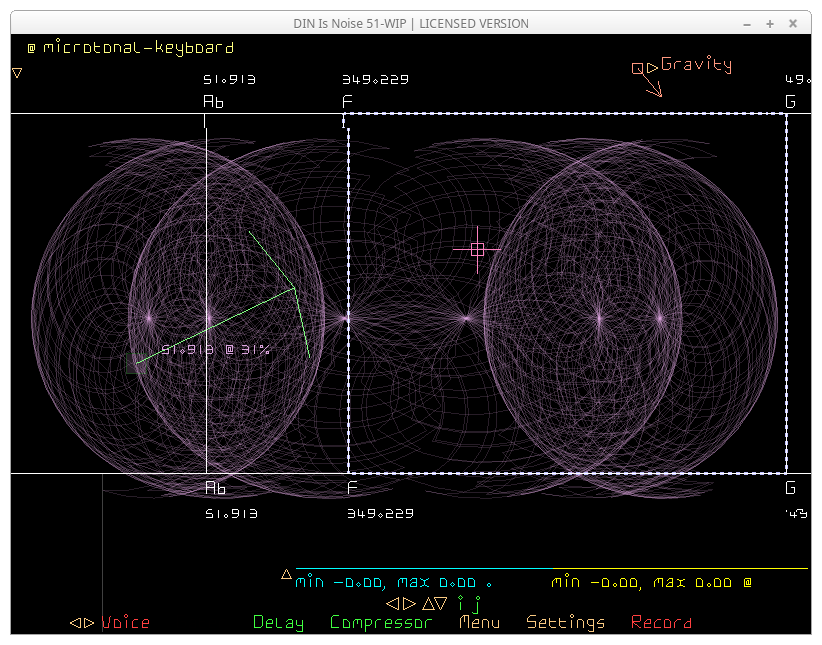Click the Gravity arrow tip handle
The image size is (822, 645).
click(x=659, y=95)
